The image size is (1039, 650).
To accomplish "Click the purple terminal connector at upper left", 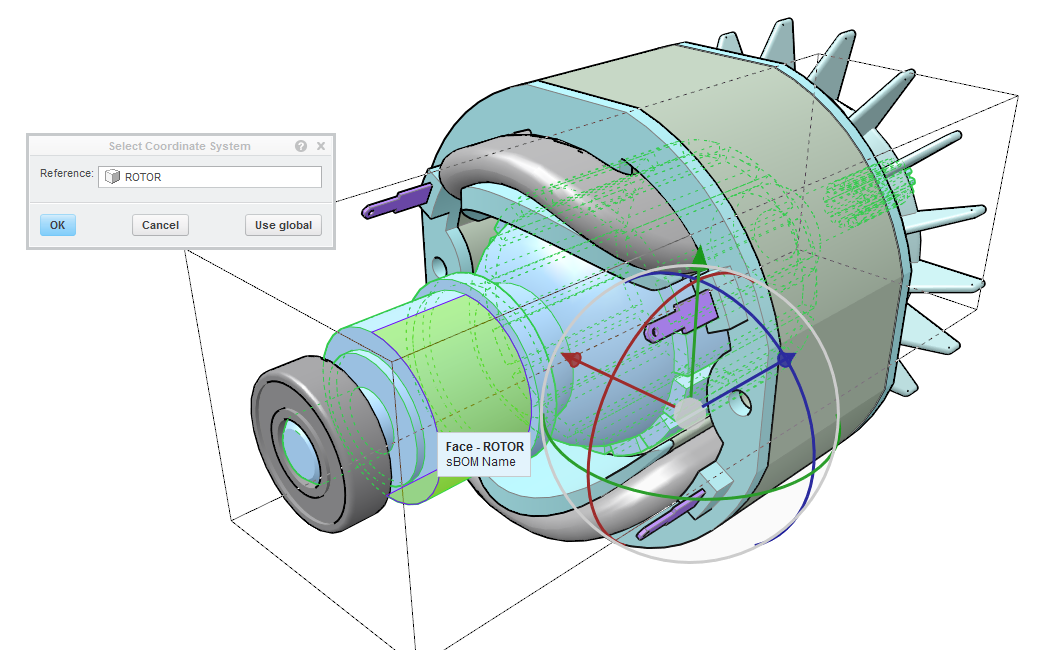I will (x=398, y=201).
